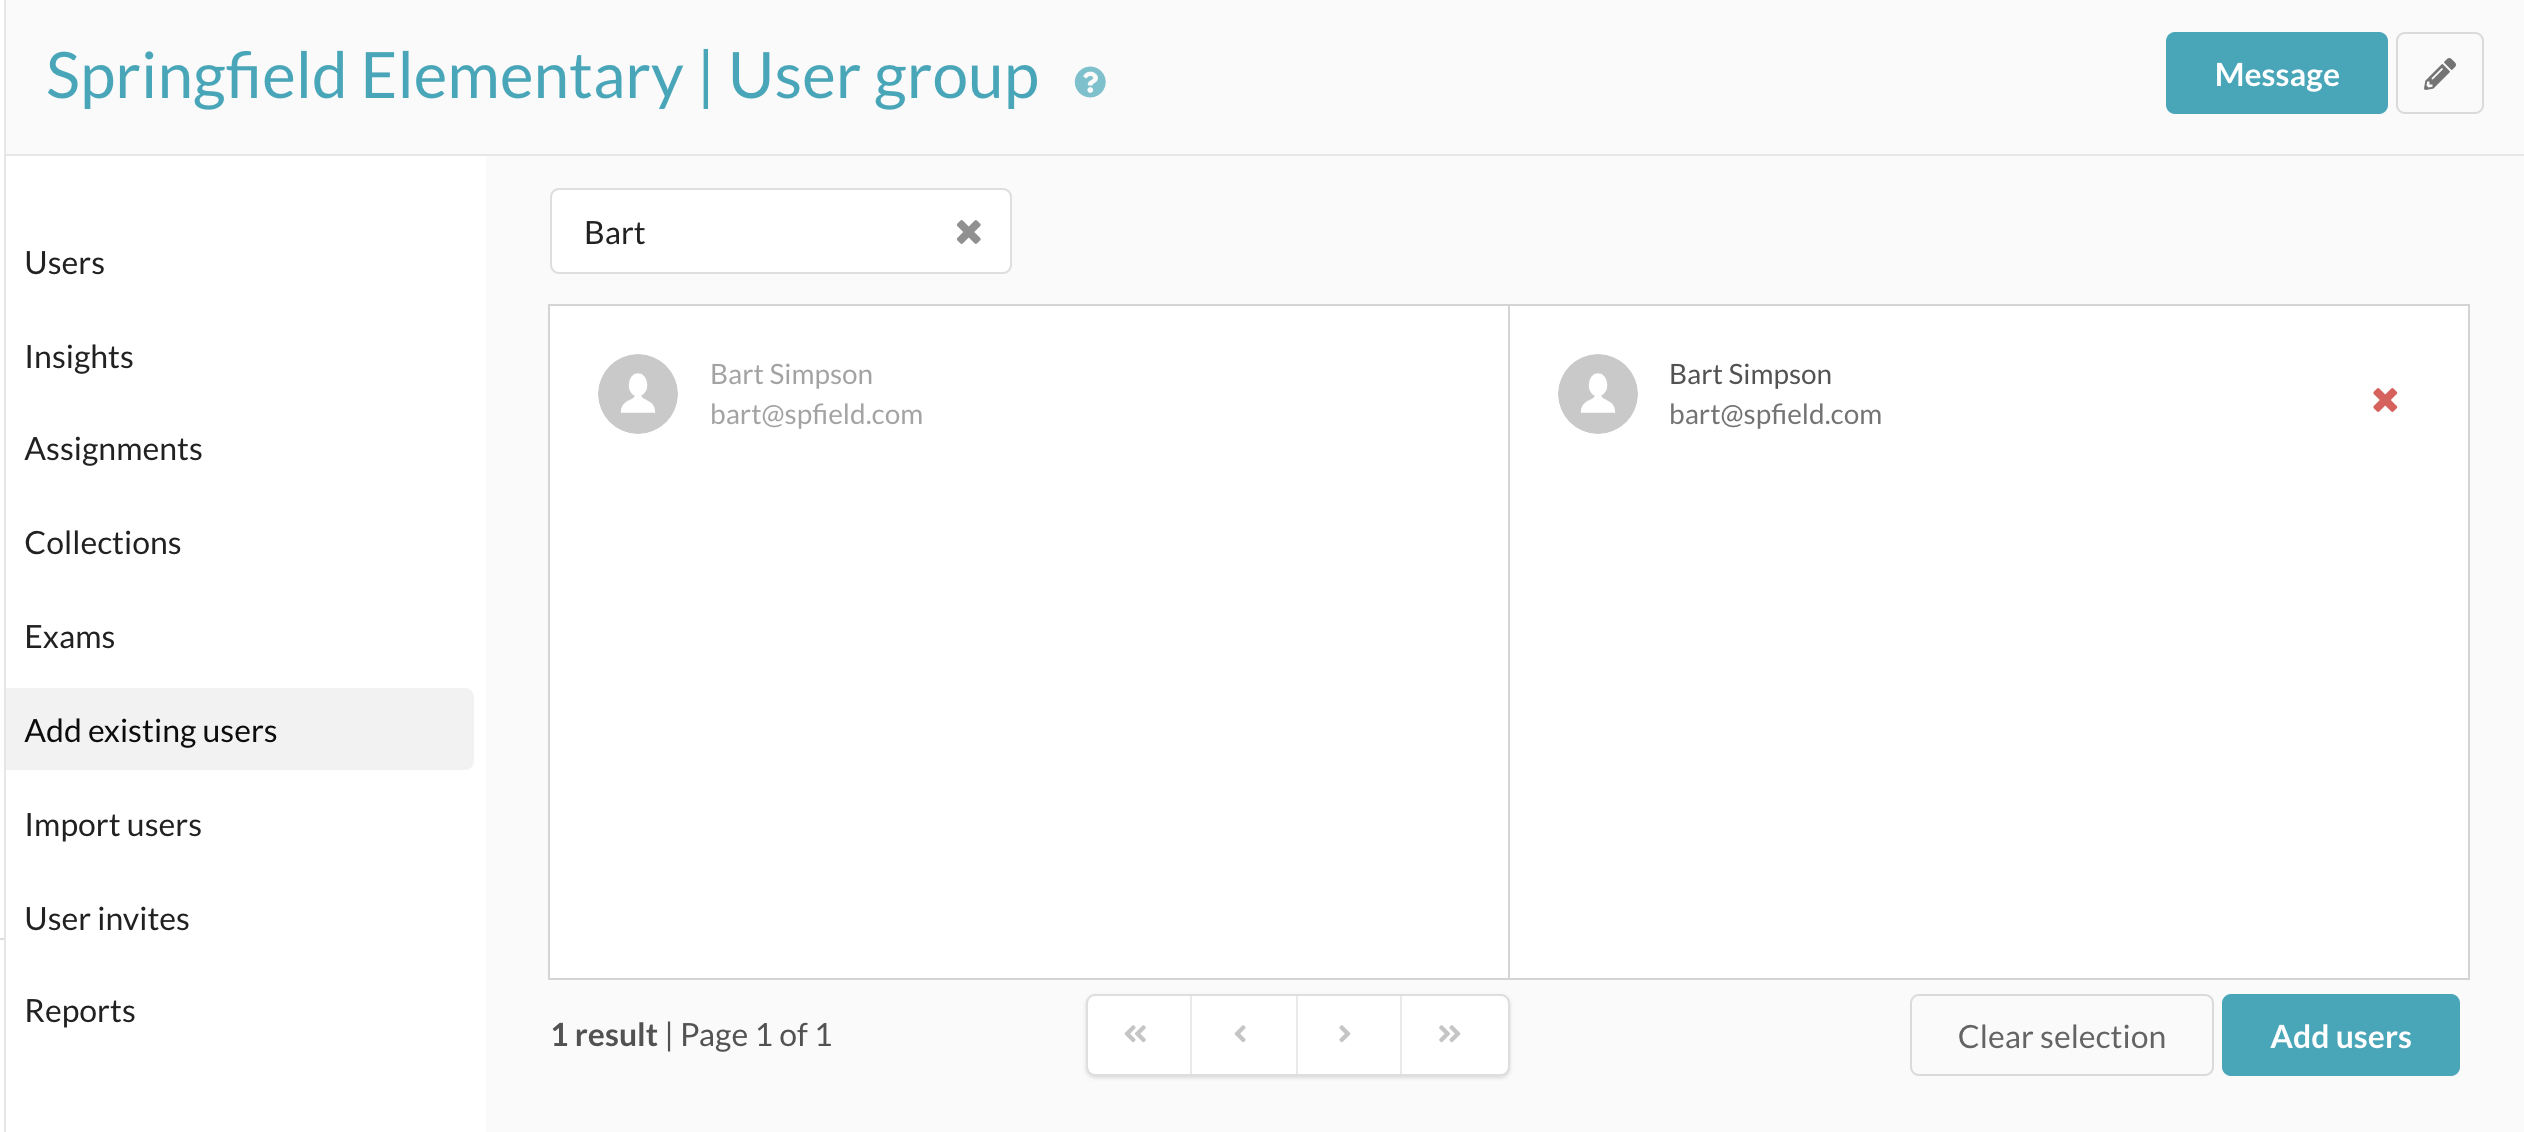Click bart@spfield.com in selected panel
This screenshot has width=2524, height=1132.
[1775, 414]
